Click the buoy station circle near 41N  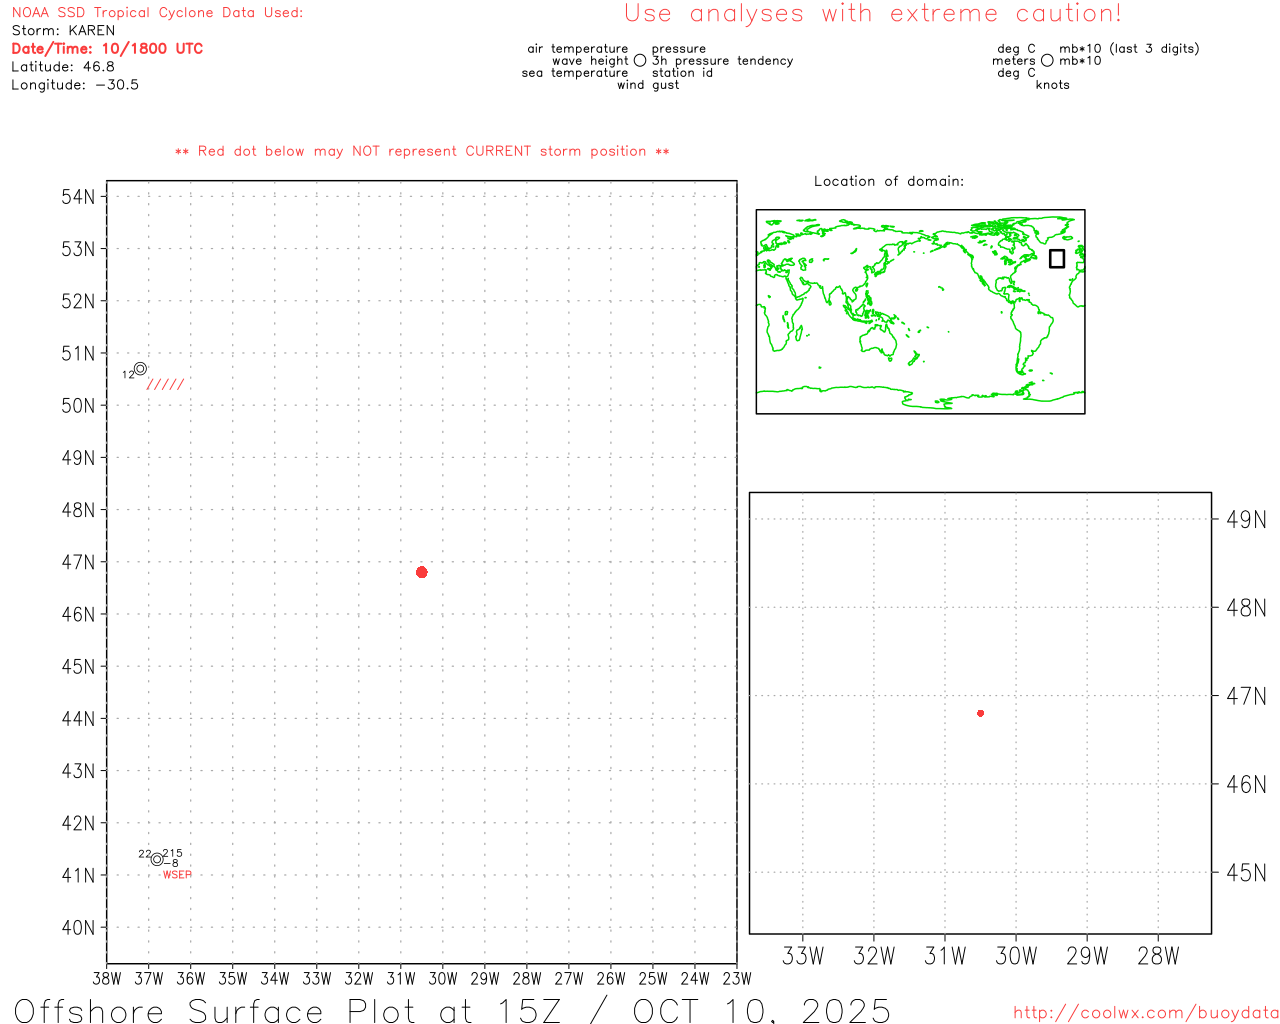click(157, 859)
